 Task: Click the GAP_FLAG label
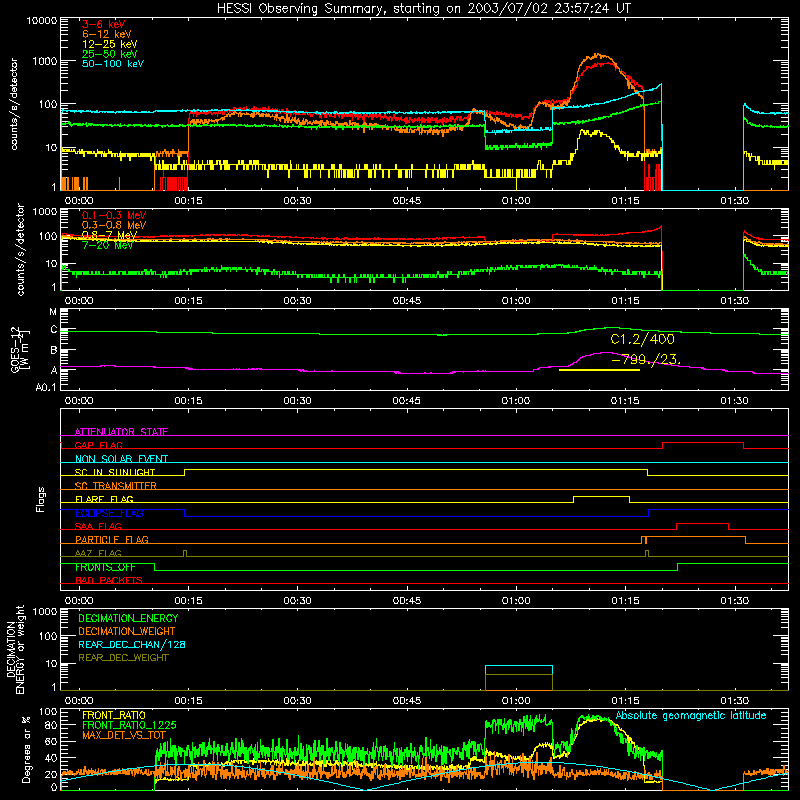(98, 445)
